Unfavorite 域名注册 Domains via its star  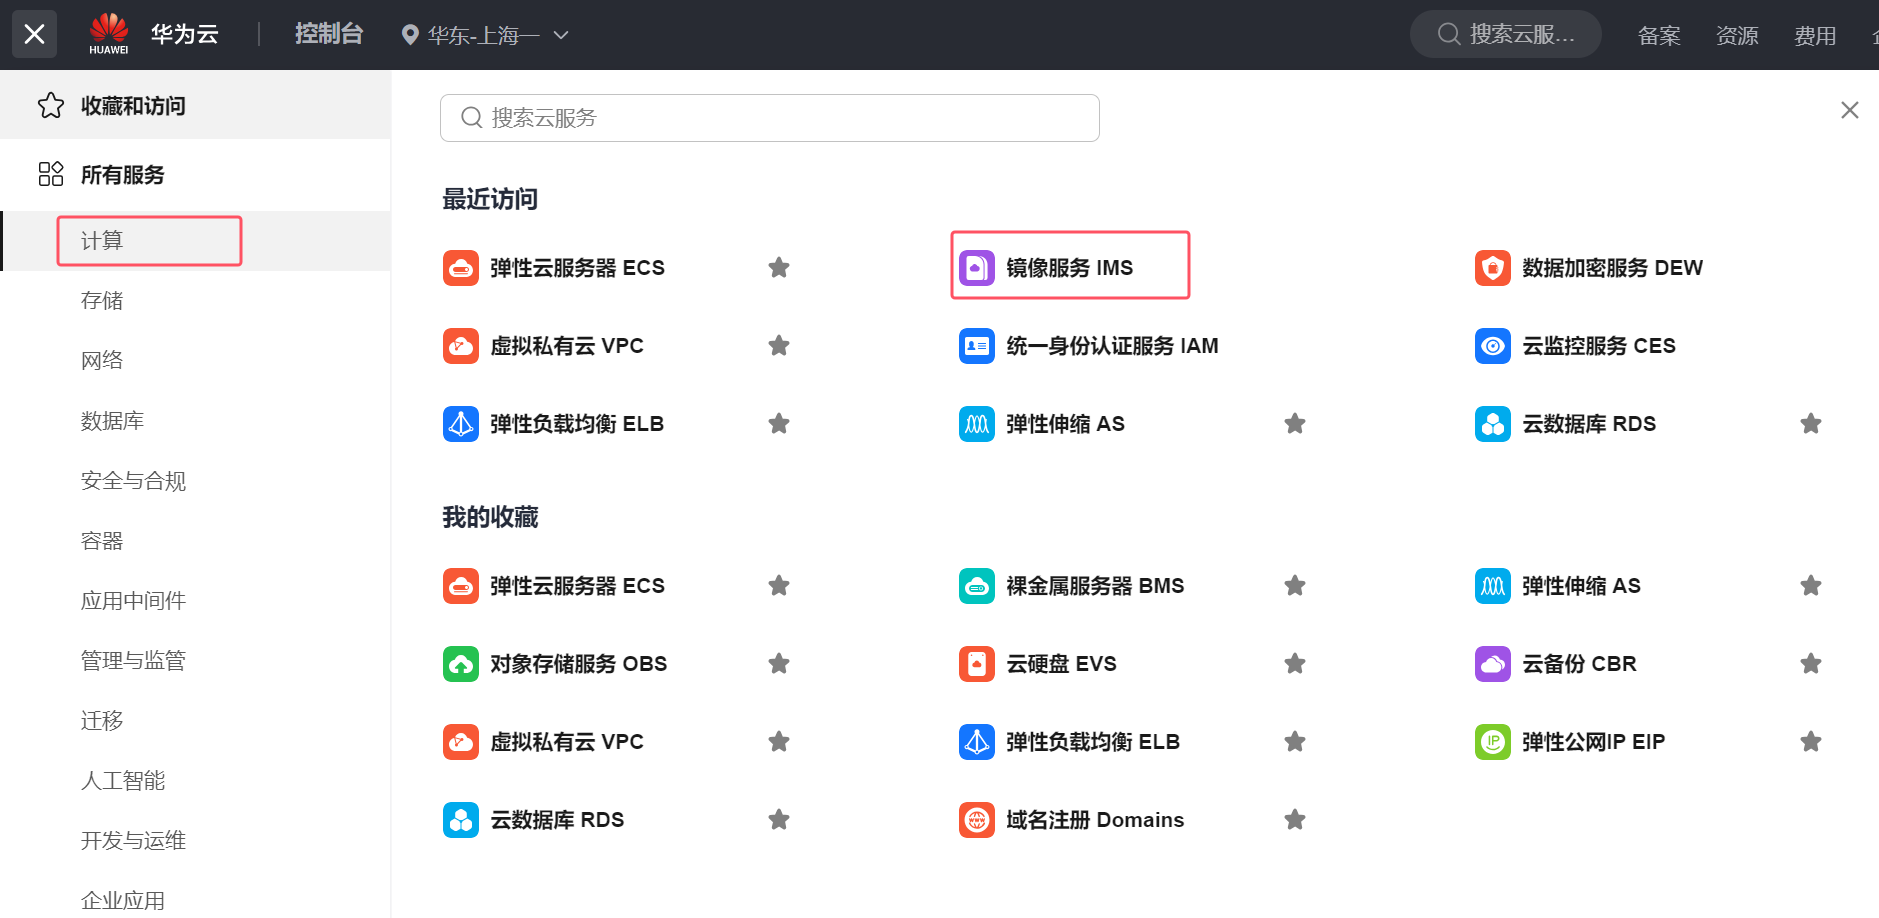pyautogui.click(x=1295, y=819)
